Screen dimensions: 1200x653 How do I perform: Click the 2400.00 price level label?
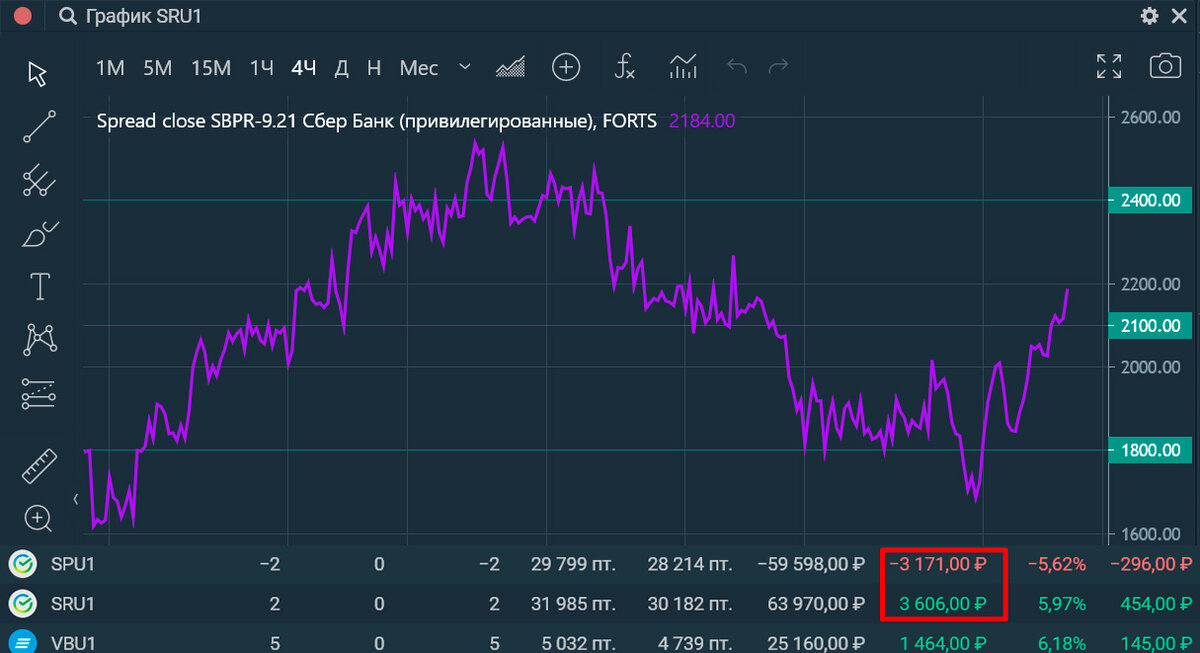1150,200
